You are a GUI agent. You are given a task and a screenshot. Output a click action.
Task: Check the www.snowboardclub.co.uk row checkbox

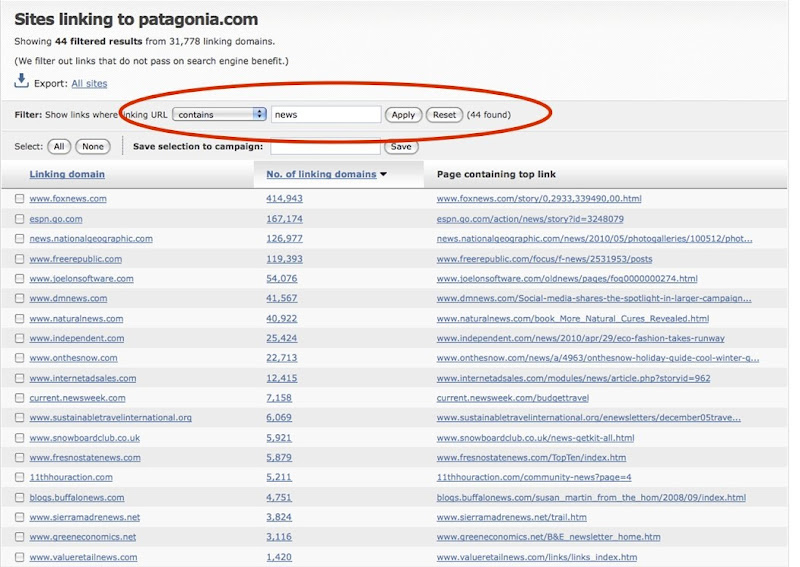tap(19, 438)
